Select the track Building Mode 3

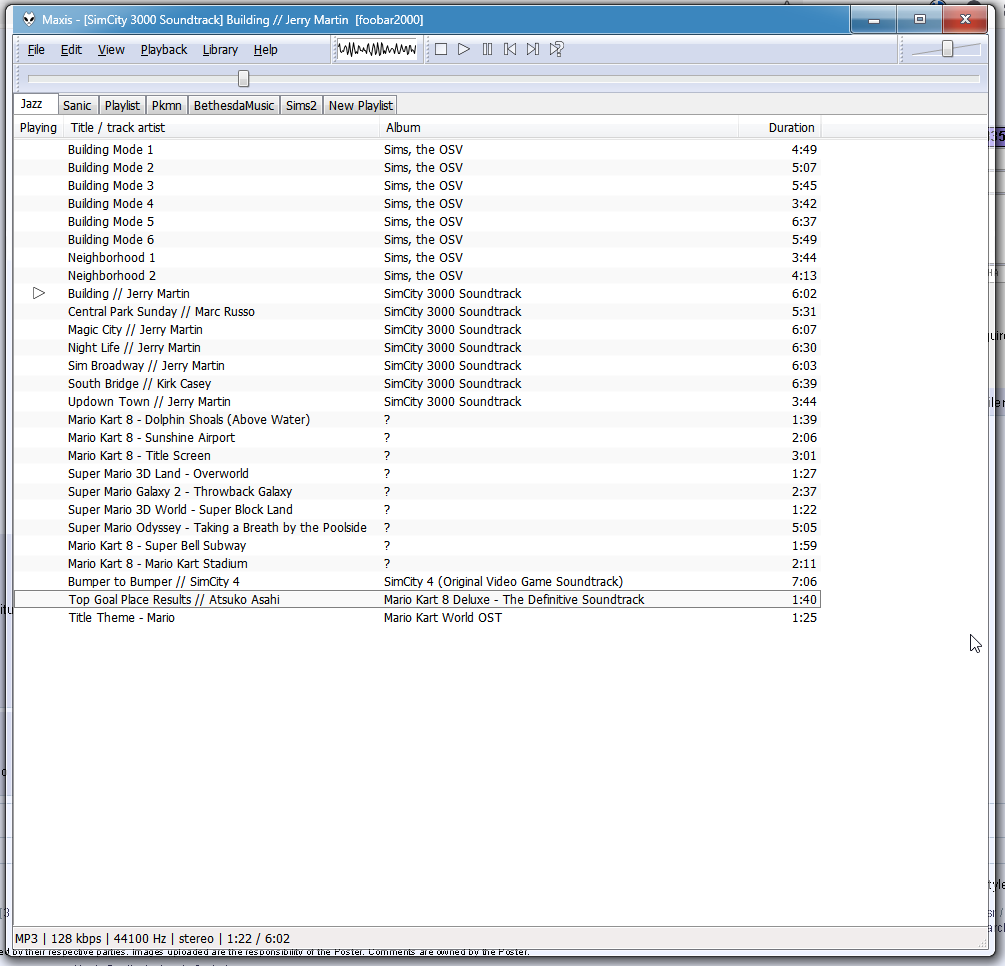coord(417,185)
